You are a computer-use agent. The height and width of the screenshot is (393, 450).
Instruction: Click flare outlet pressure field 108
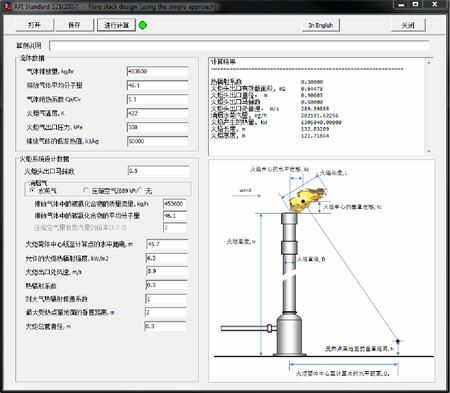pos(157,127)
